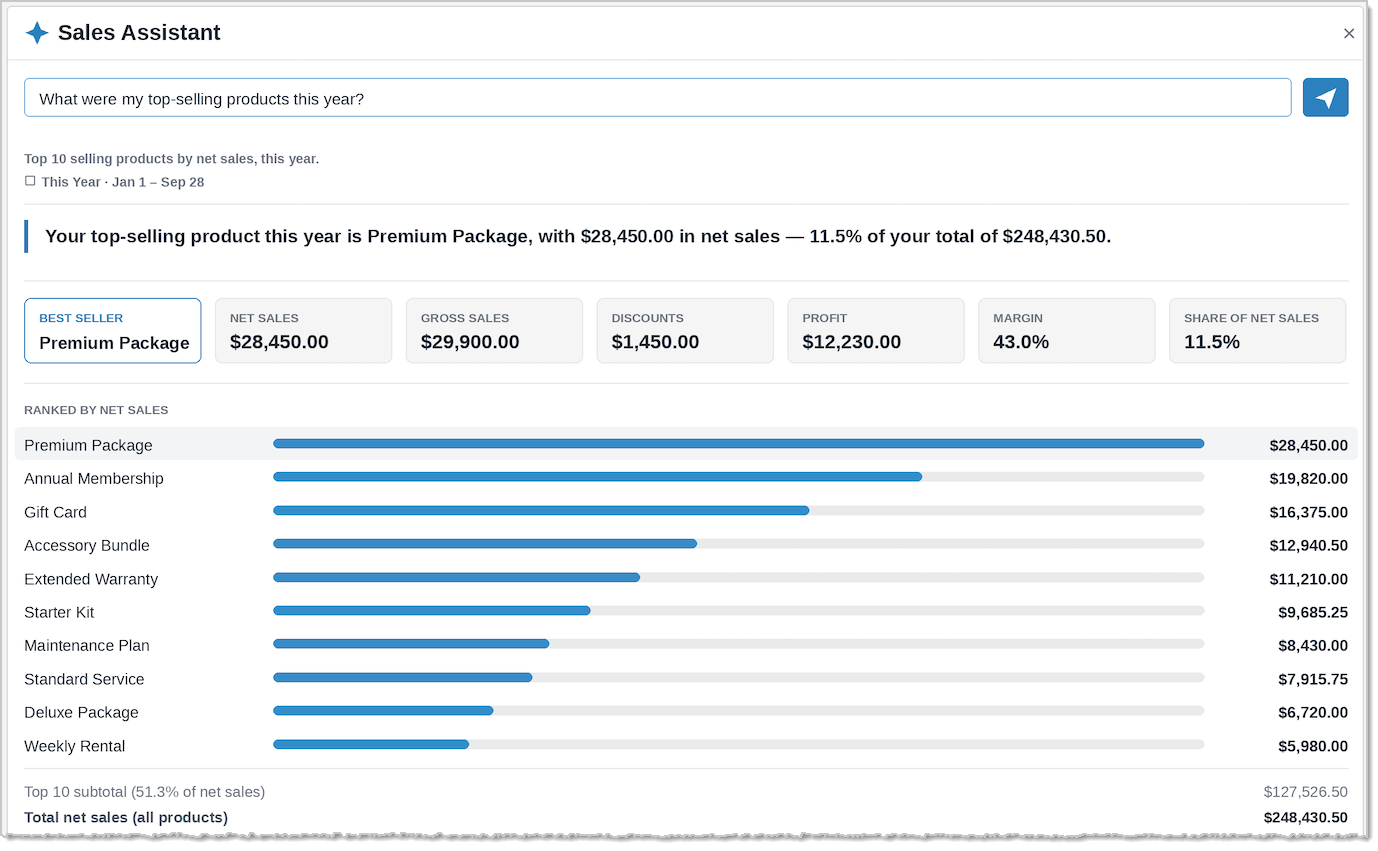1378x851 pixels.
Task: Select the Share of Net Sales card
Action: tap(1257, 331)
